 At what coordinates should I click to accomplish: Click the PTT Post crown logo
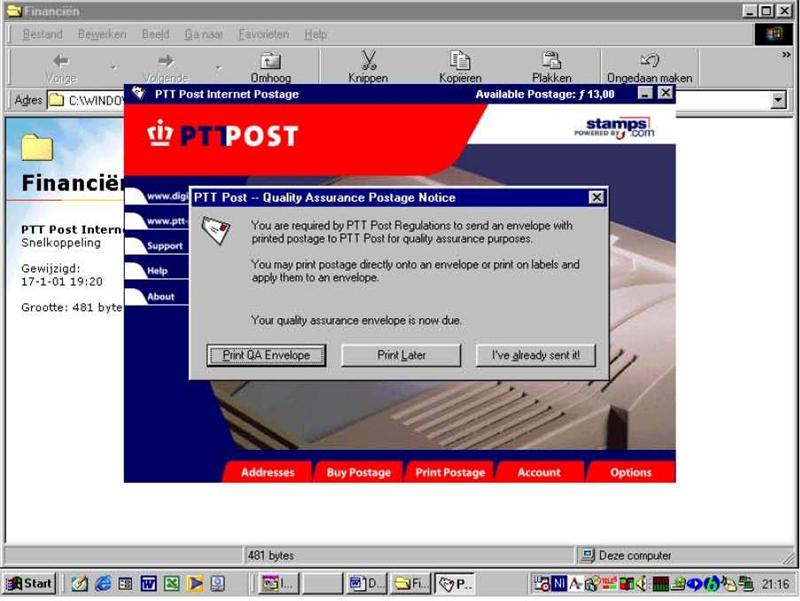coord(160,133)
